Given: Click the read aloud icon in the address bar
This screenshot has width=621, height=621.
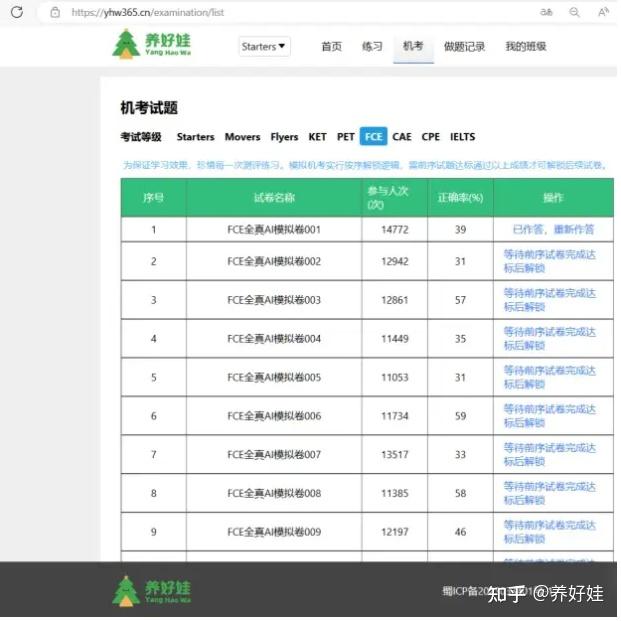Looking at the screenshot, I should coord(603,12).
